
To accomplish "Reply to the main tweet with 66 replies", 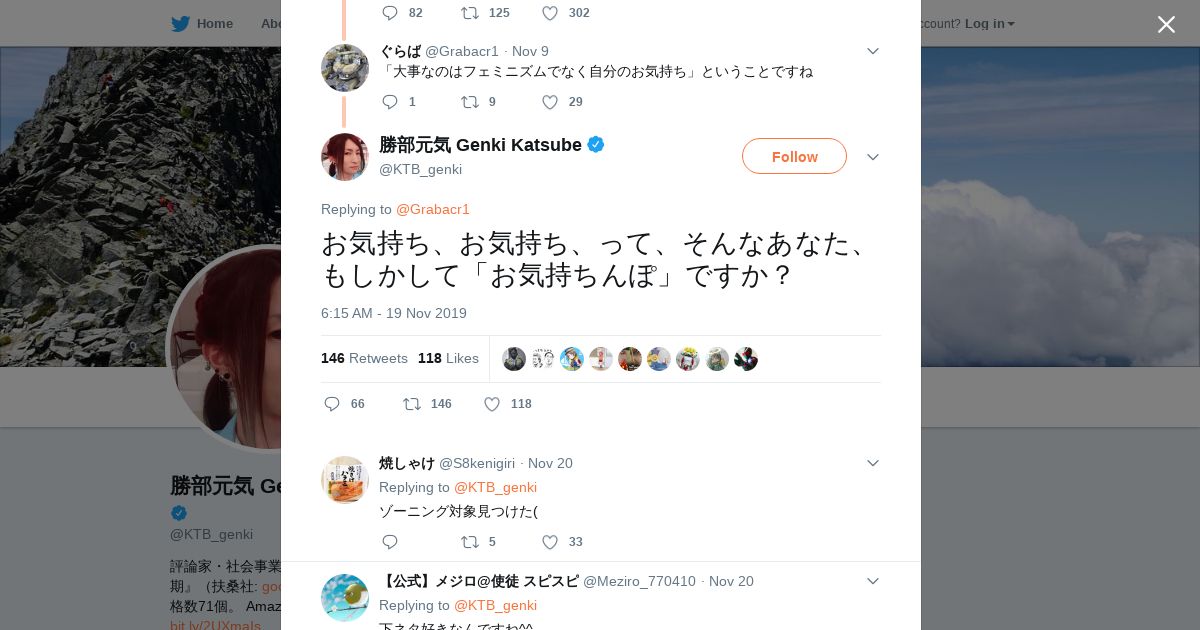I will click(x=332, y=404).
